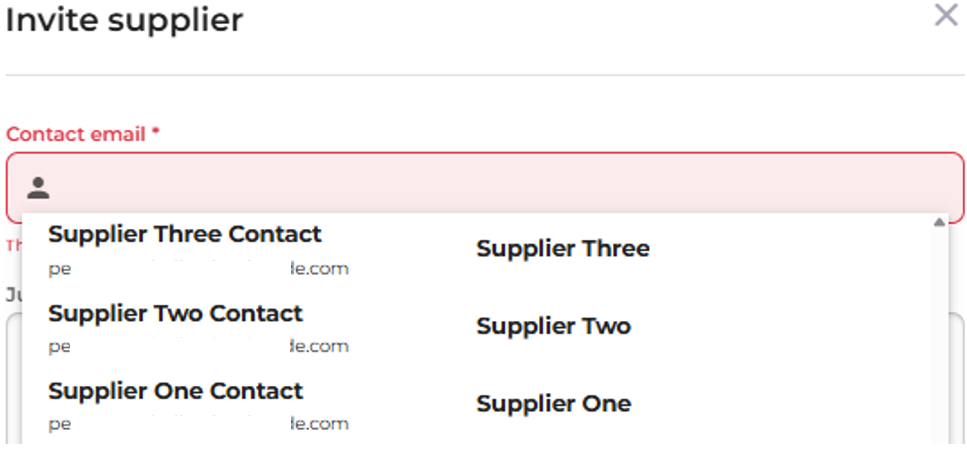The image size is (967, 449).
Task: Pick the Supplier Three company name
Action: (562, 249)
